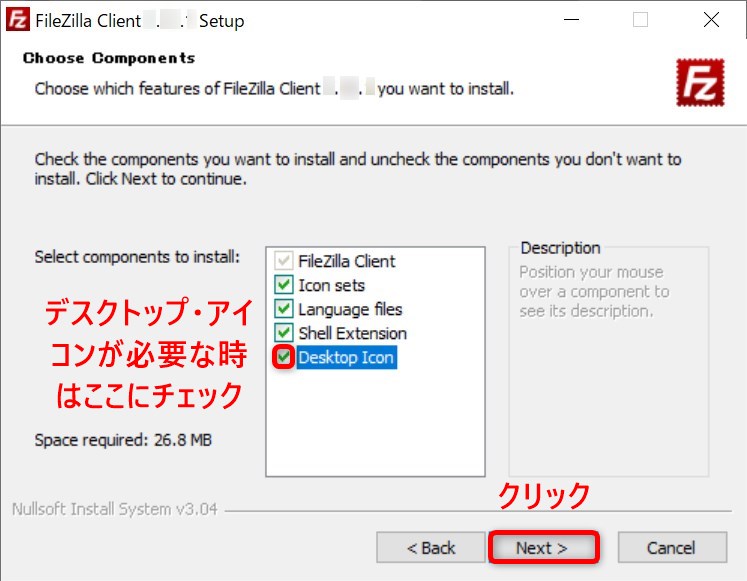Click the 'Space required: 26.8 MB' text
This screenshot has width=747, height=581.
pyautogui.click(x=123, y=440)
